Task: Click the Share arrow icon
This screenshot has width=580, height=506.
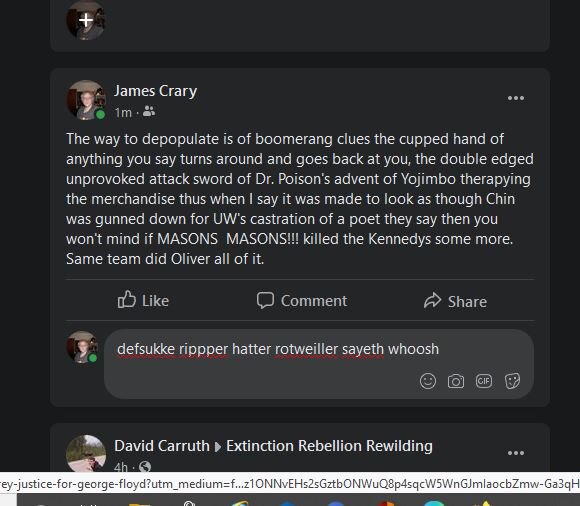Action: click(432, 300)
